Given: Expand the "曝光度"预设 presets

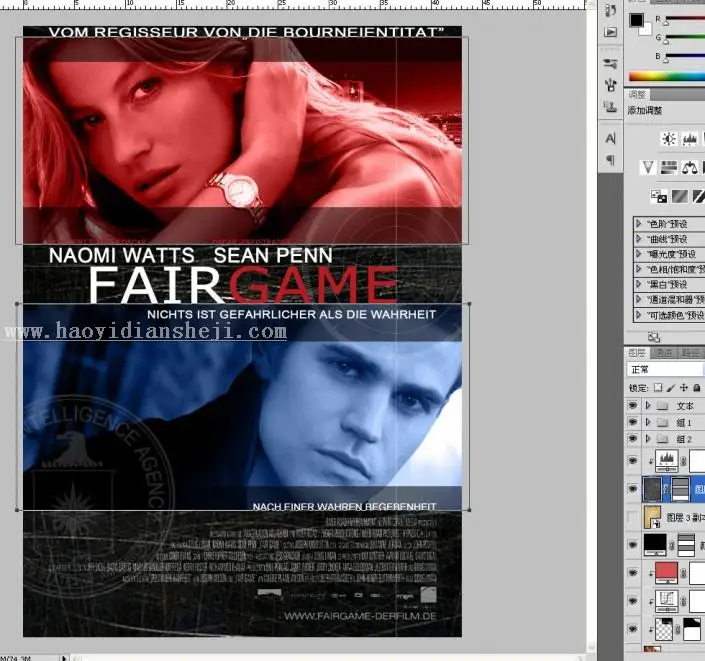Looking at the screenshot, I should click(x=638, y=254).
